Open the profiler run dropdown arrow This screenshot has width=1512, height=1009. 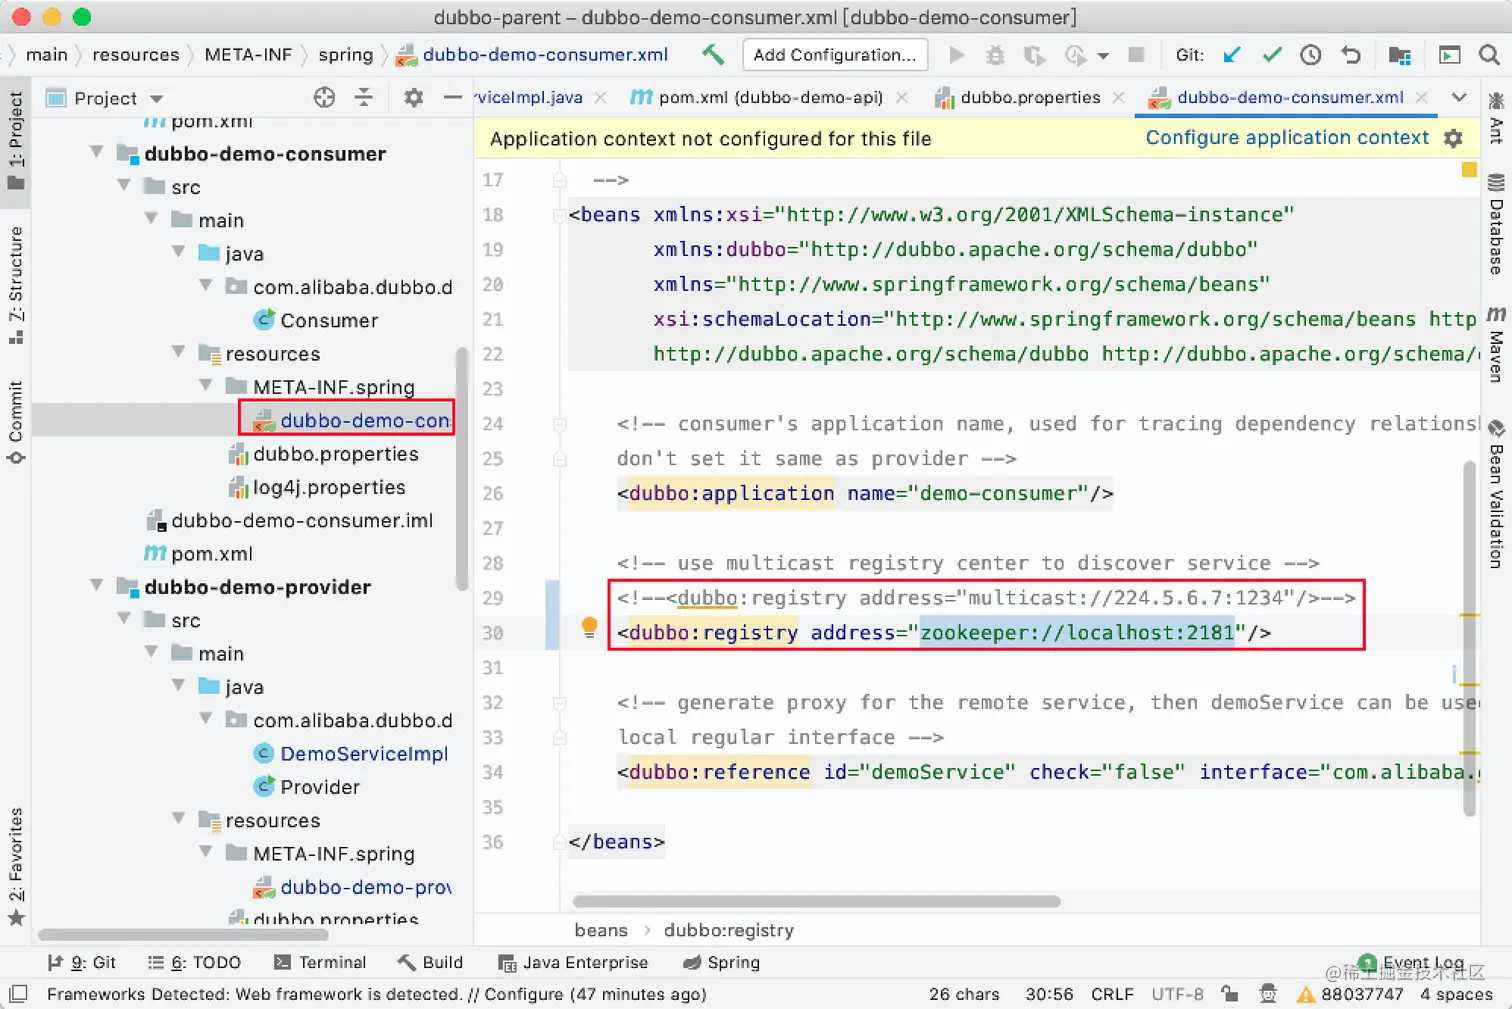click(x=1103, y=56)
